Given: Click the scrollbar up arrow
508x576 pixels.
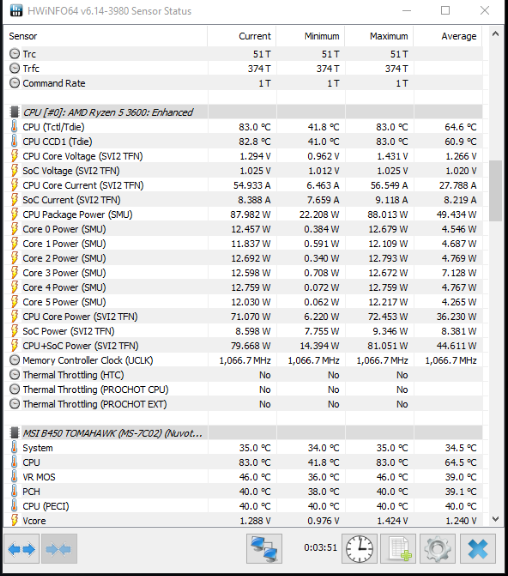Looking at the screenshot, I should pos(495,34).
